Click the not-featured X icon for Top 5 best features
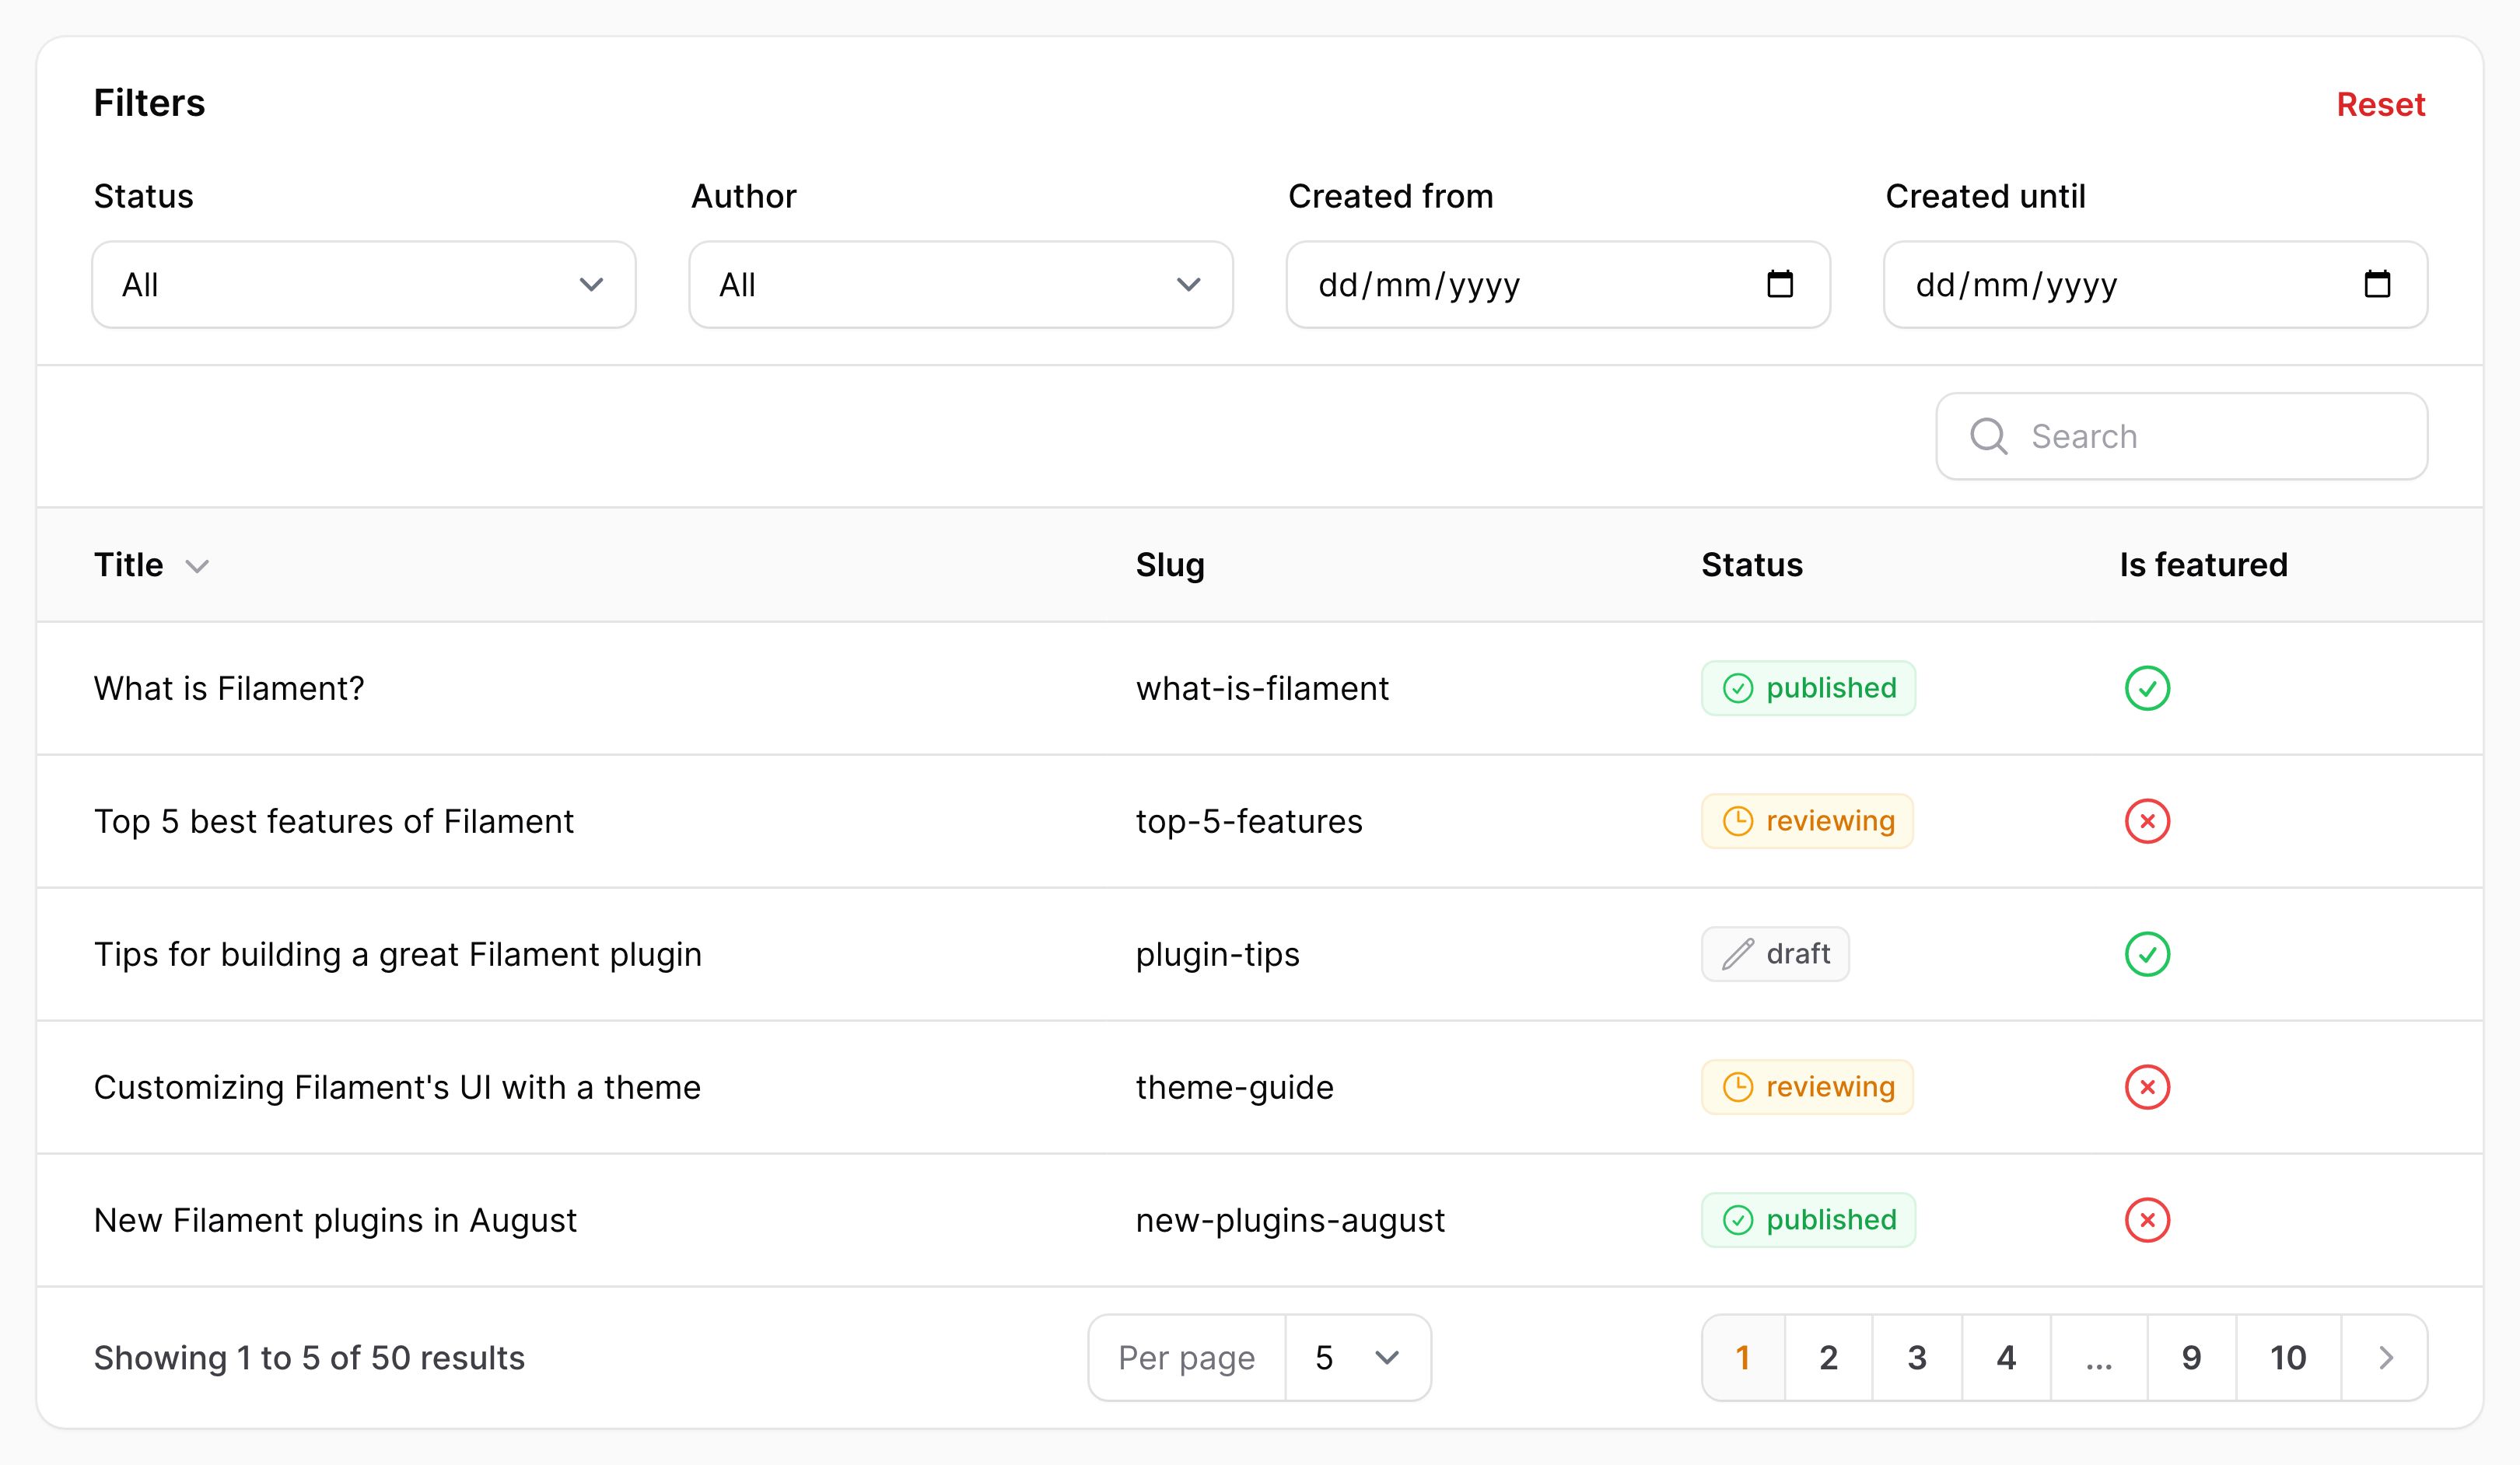The height and width of the screenshot is (1465, 2520). (x=2147, y=821)
